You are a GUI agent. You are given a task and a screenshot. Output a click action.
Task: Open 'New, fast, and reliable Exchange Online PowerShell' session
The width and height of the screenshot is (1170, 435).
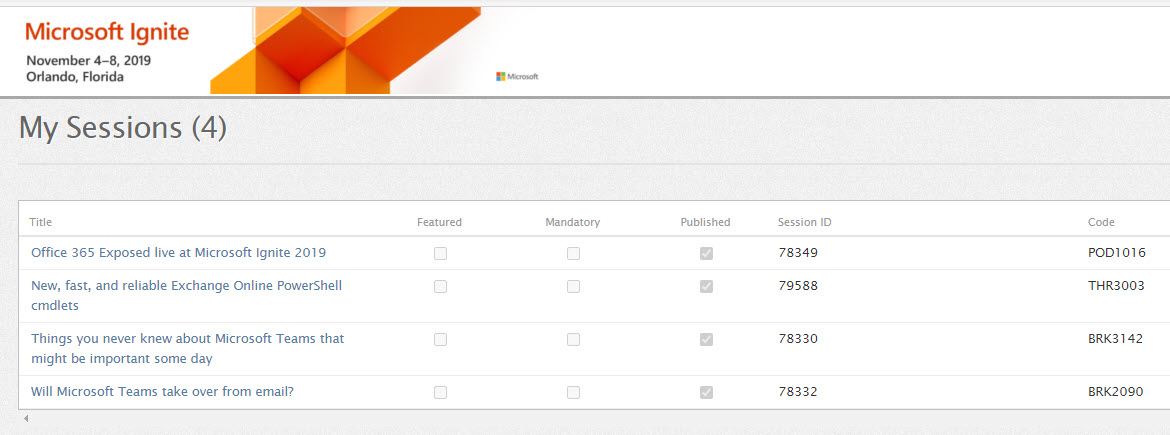coord(187,295)
